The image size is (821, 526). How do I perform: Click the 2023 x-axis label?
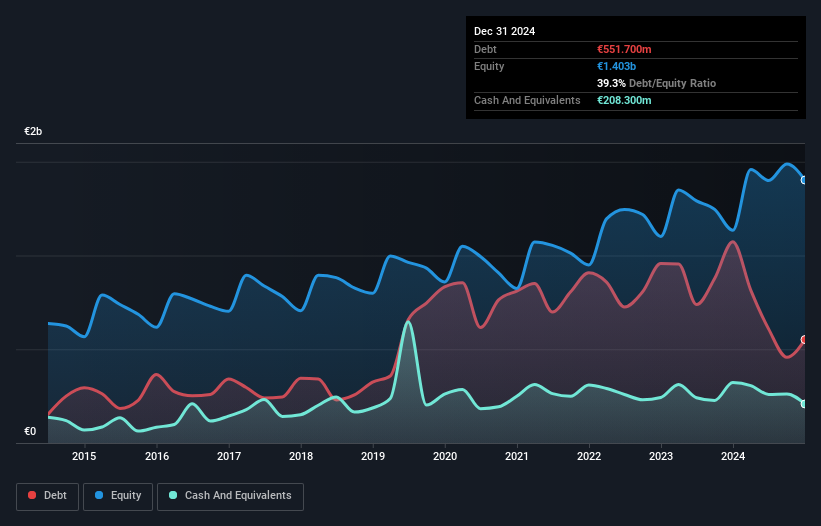click(x=661, y=456)
